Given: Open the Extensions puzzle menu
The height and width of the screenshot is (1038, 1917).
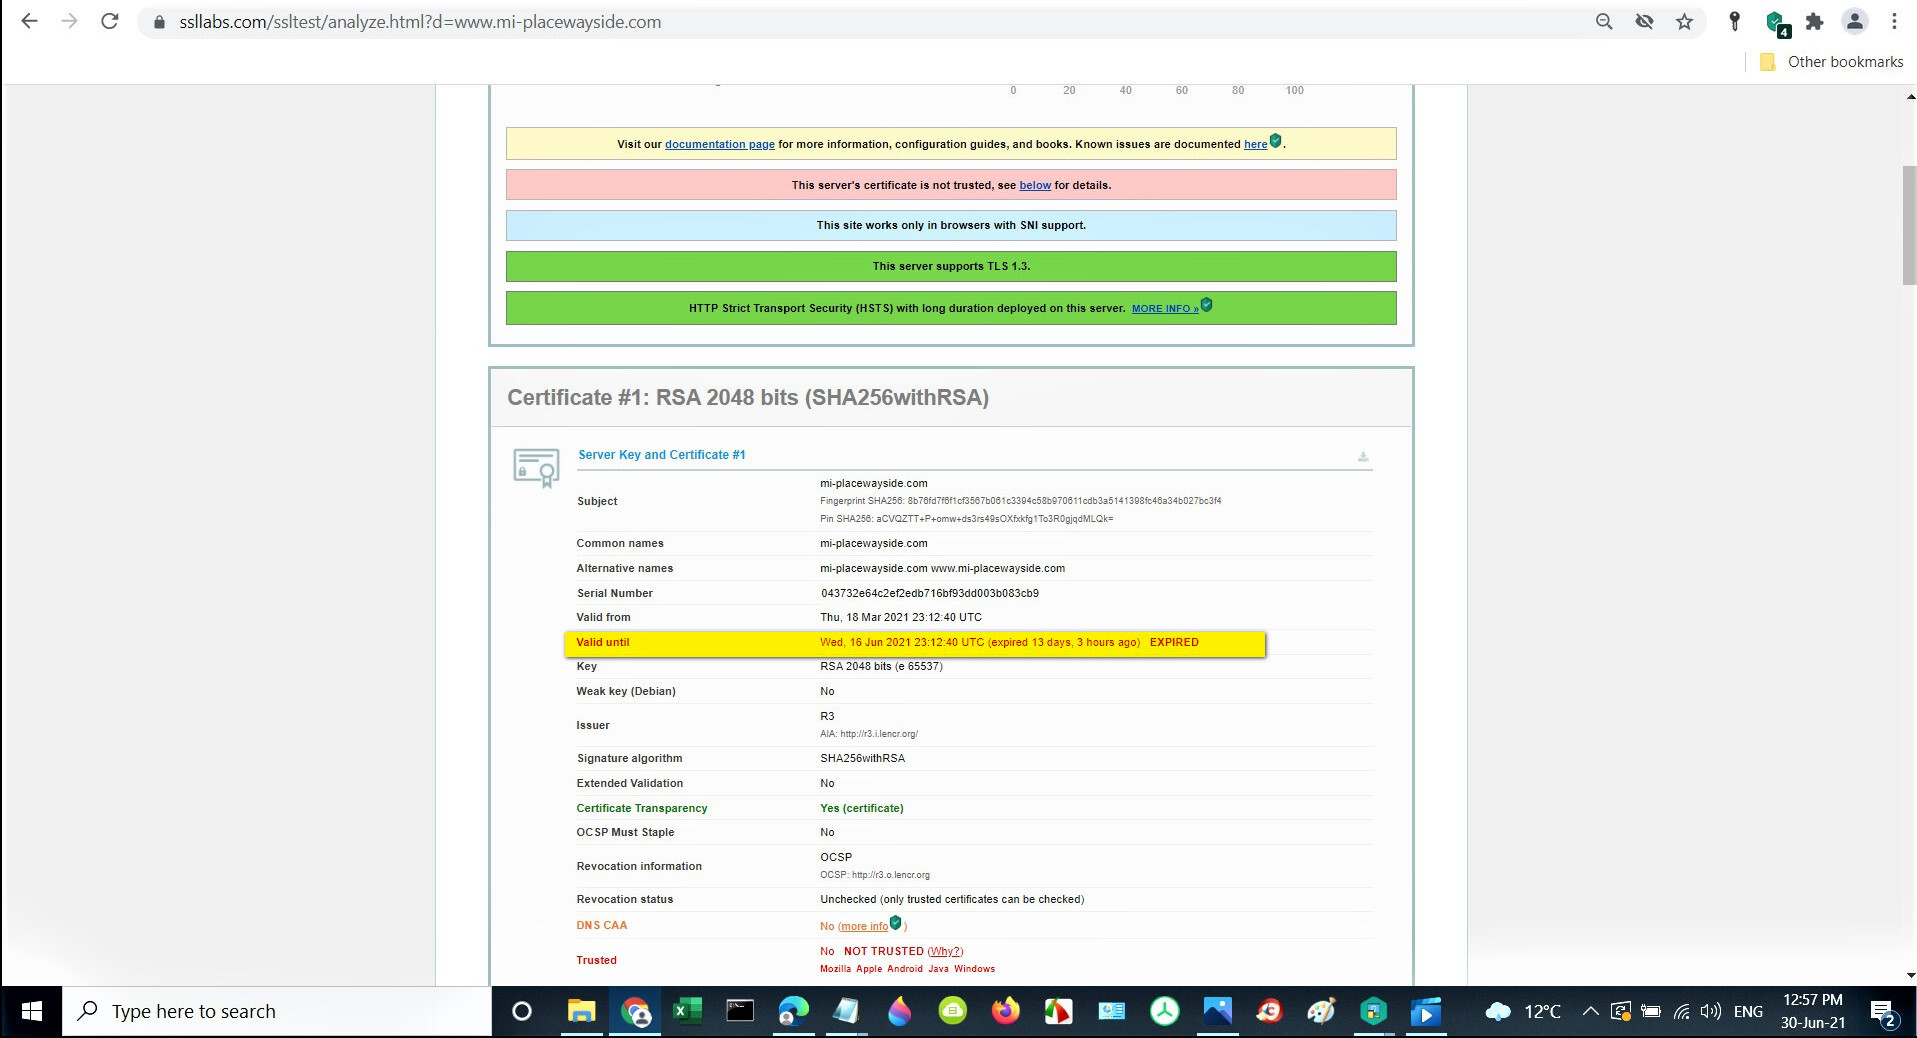Looking at the screenshot, I should (x=1815, y=21).
